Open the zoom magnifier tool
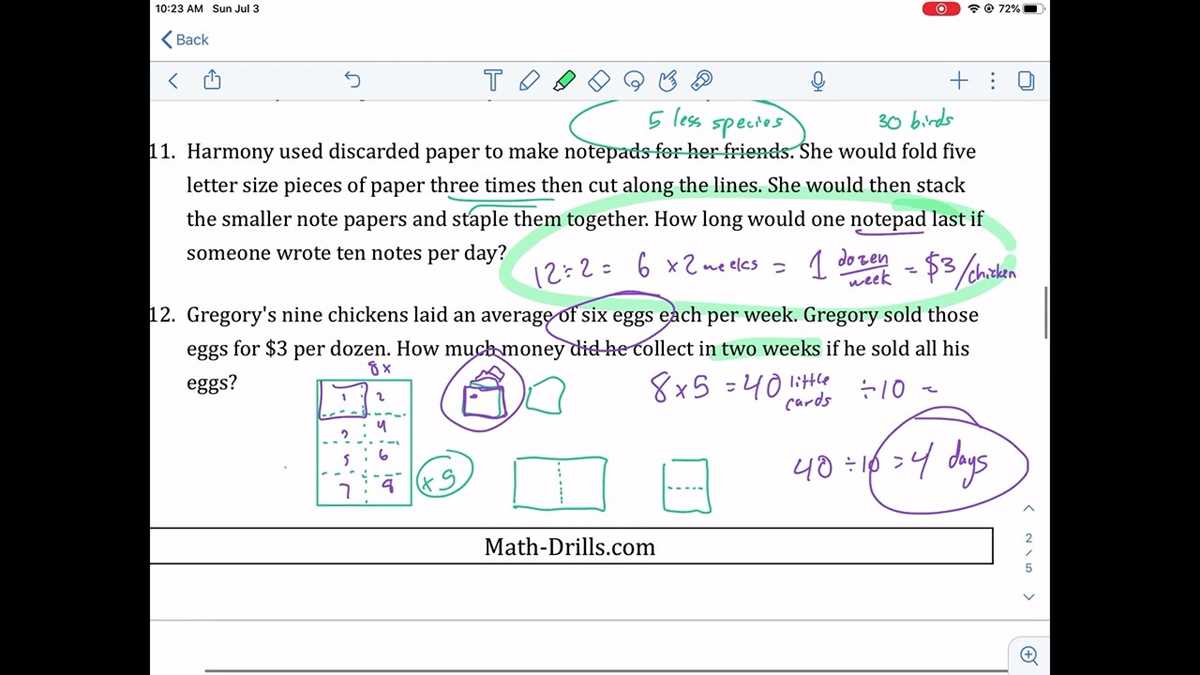This screenshot has height=675, width=1200. click(1029, 655)
